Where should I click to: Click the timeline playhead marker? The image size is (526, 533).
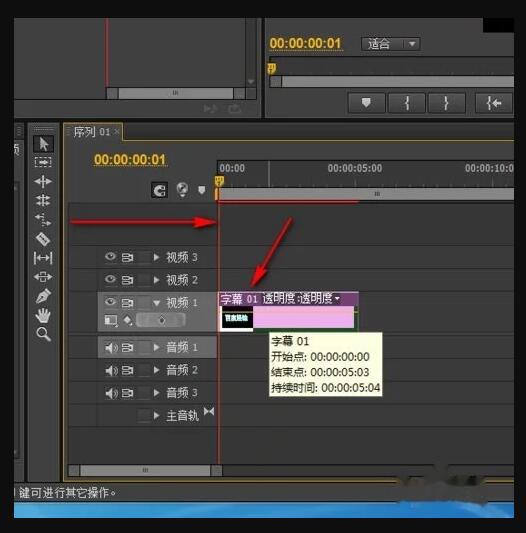220,181
